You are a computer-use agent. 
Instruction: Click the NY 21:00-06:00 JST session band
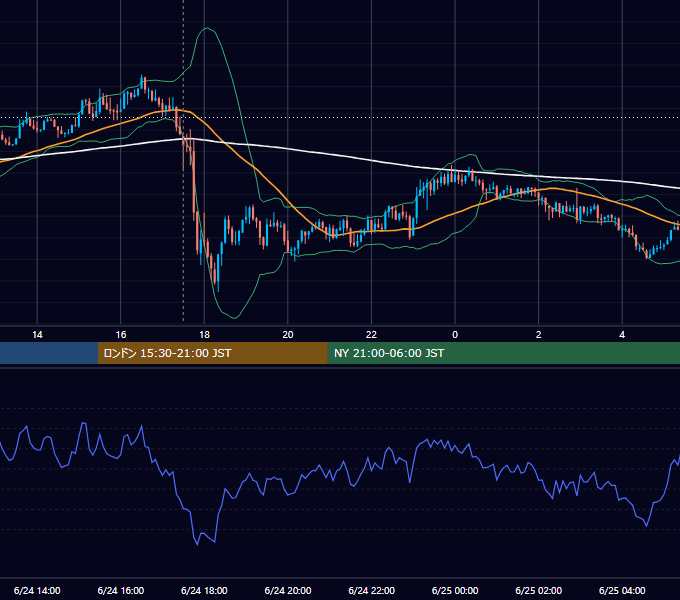(503, 353)
